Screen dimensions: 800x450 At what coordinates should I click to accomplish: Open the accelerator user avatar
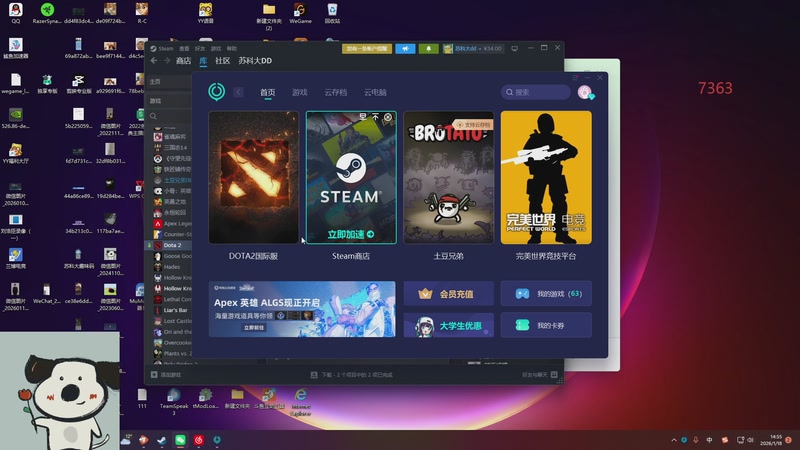click(585, 92)
